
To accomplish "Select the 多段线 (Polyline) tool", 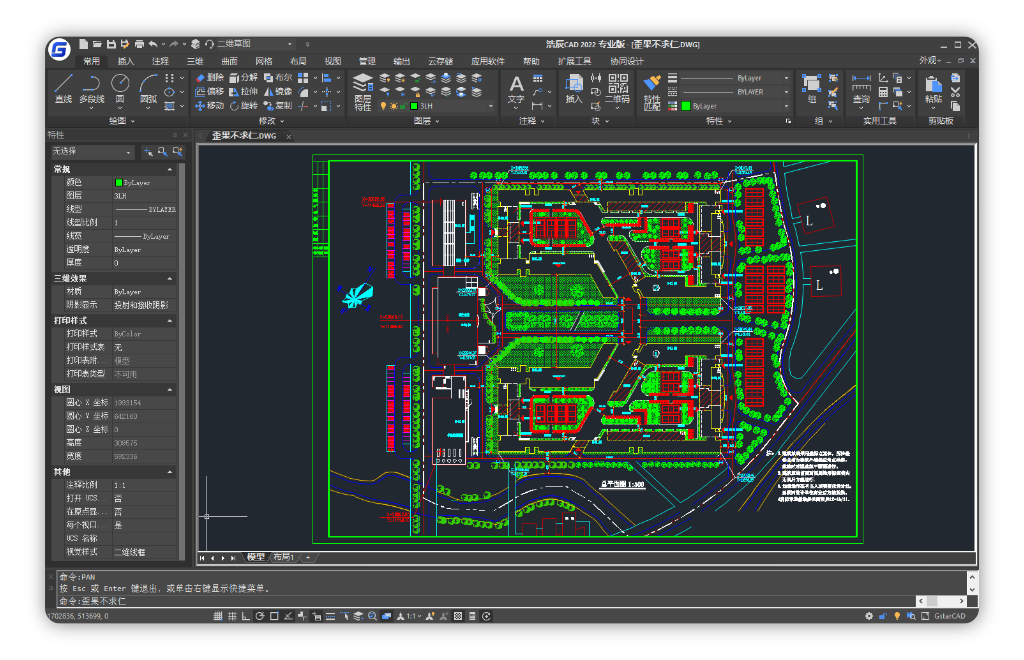I will point(91,89).
